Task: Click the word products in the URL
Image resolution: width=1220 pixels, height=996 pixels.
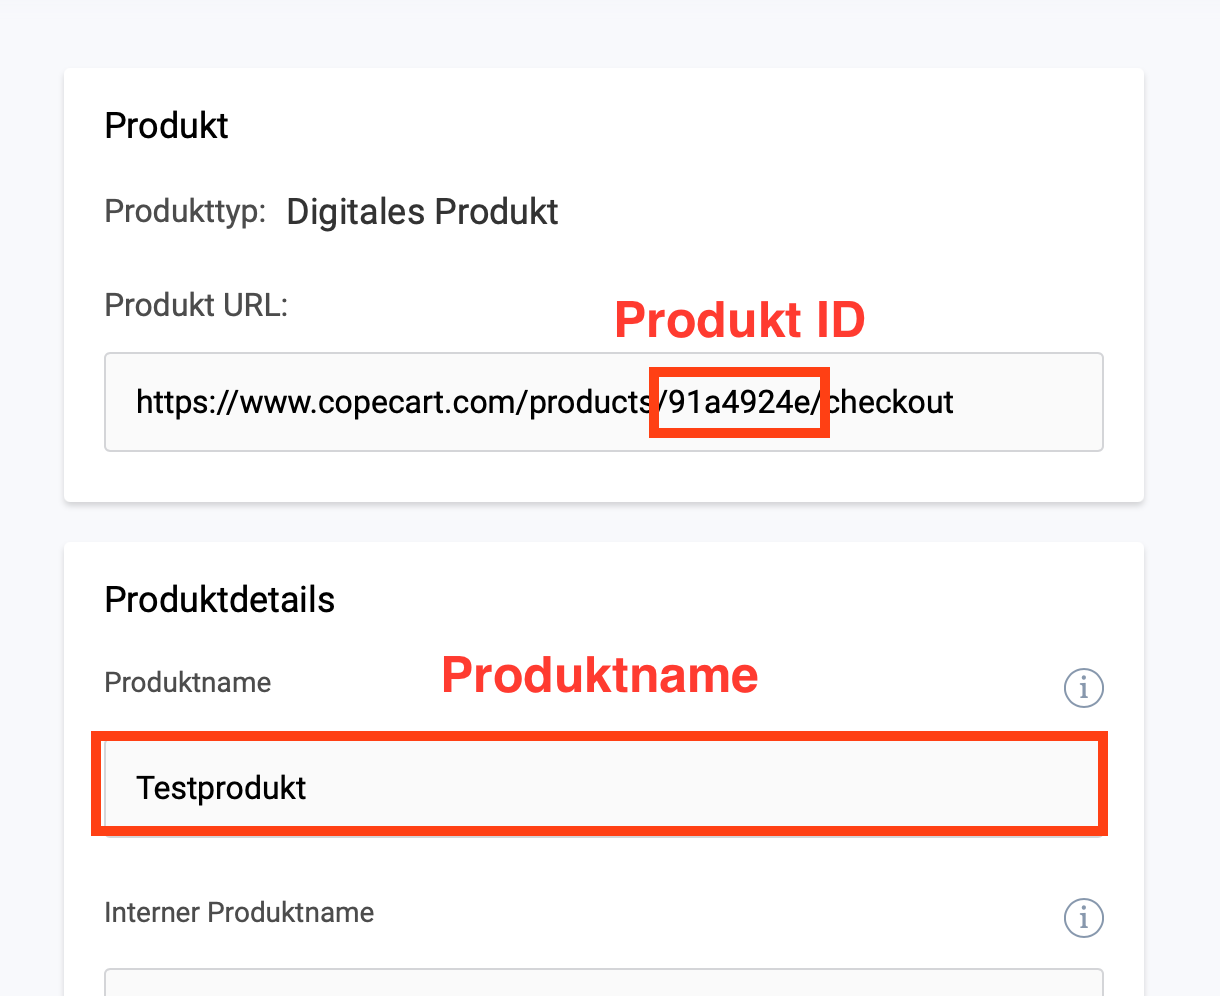Action: 590,402
